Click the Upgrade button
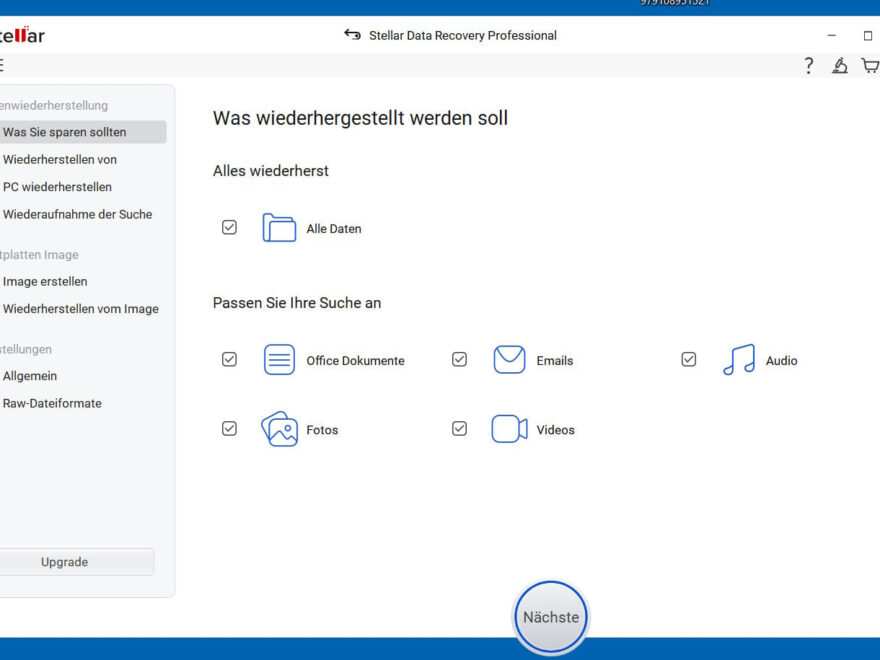The image size is (880, 660). (x=65, y=562)
